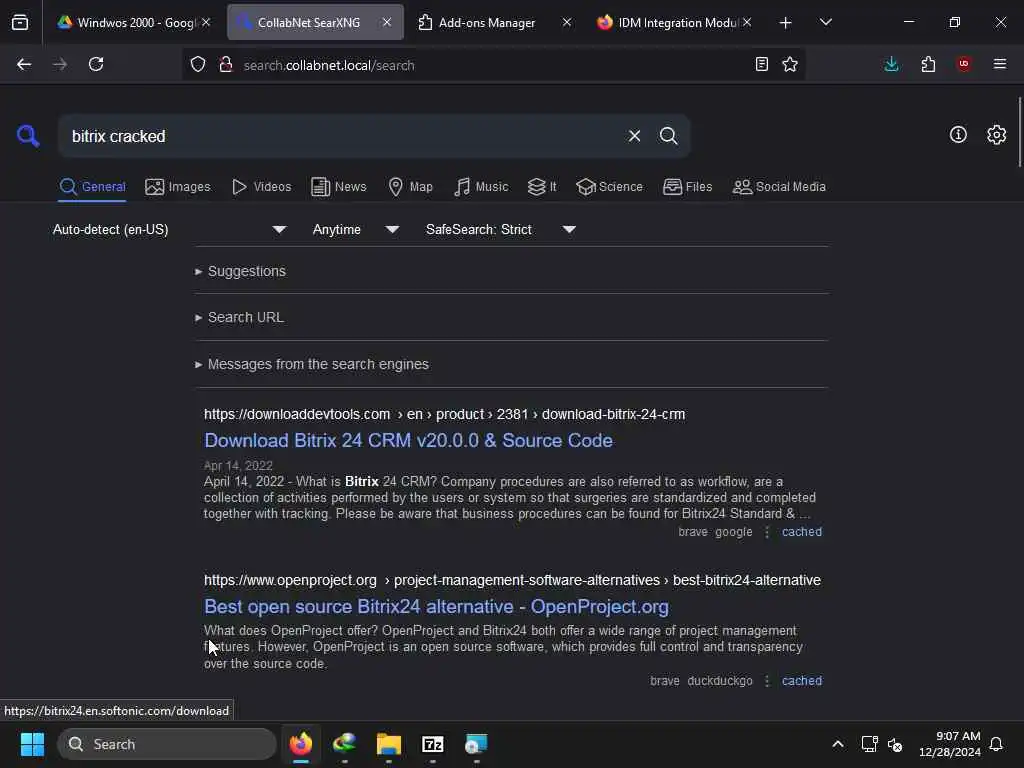
Task: Go back with the browser back arrow
Action: 24,64
